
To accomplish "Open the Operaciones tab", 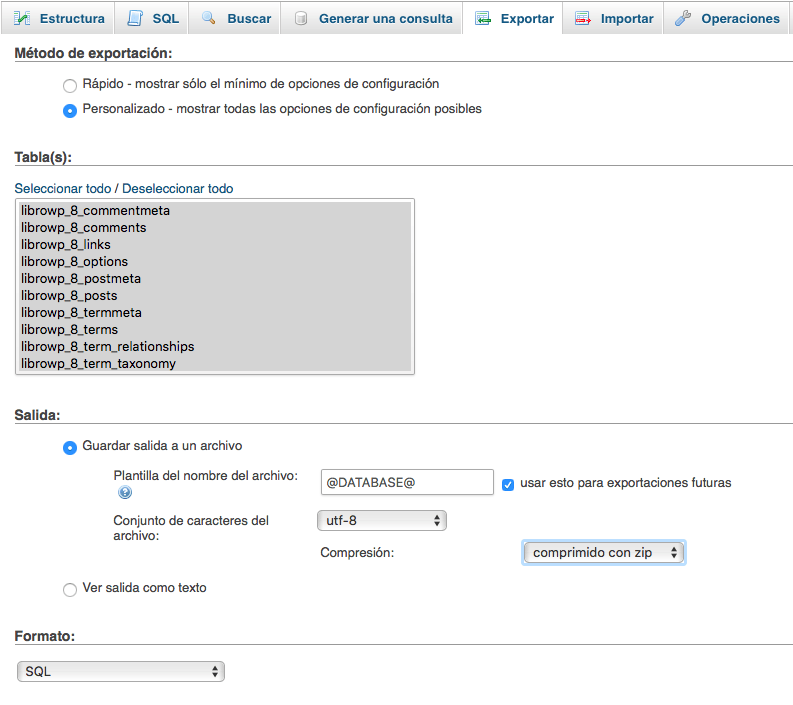I will pyautogui.click(x=739, y=18).
